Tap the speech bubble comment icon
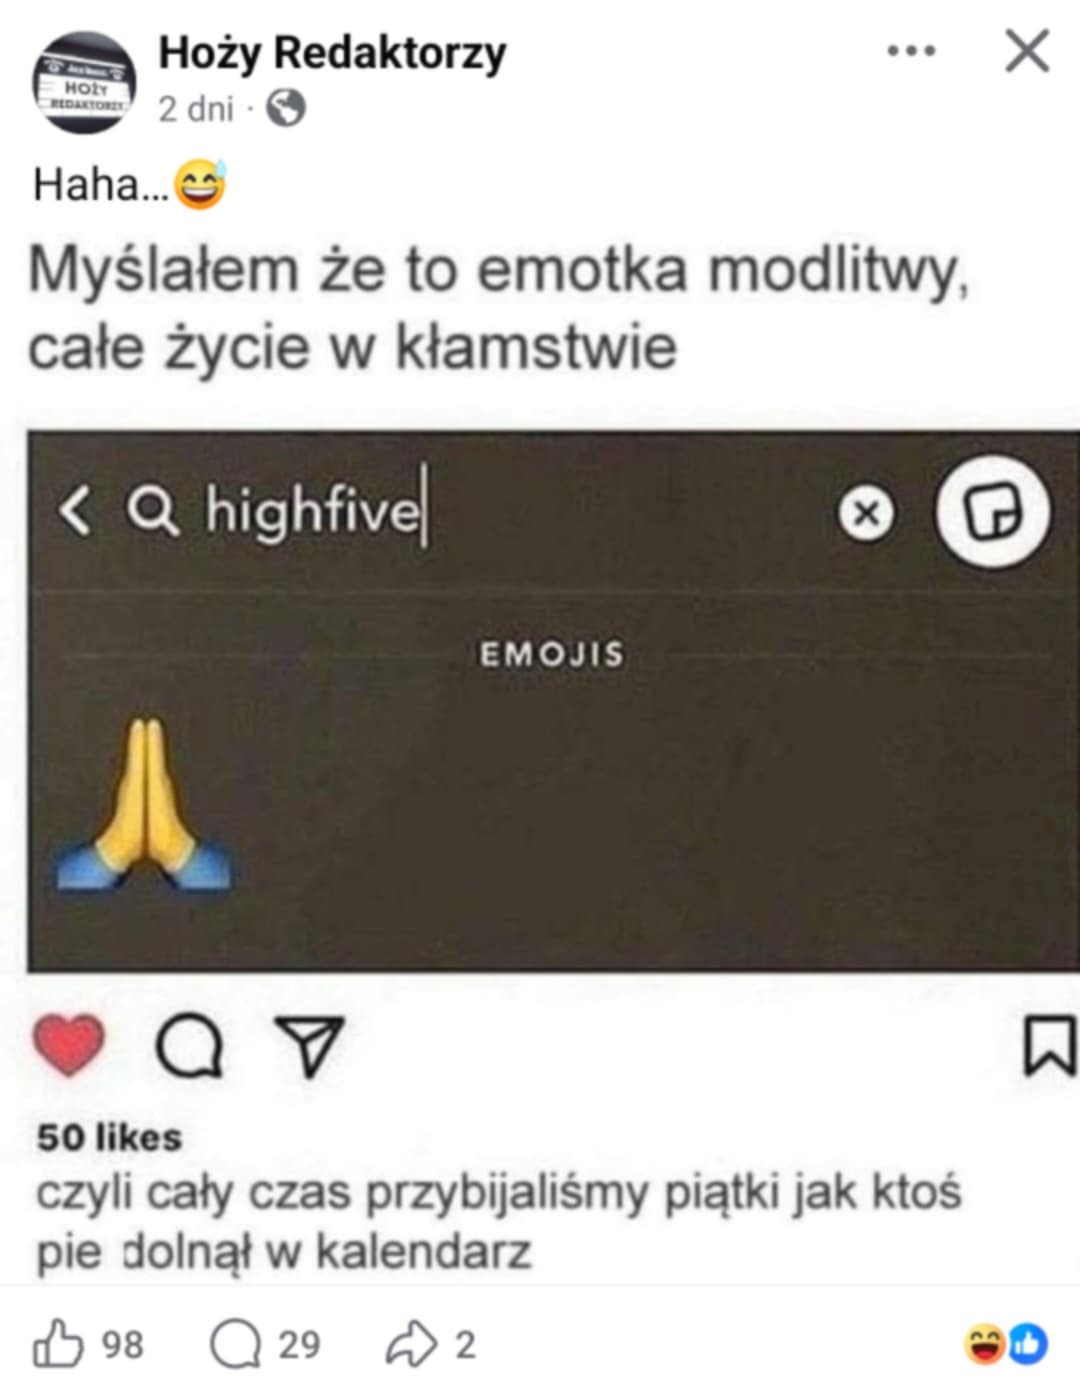The height and width of the screenshot is (1398, 1080). pos(190,1047)
